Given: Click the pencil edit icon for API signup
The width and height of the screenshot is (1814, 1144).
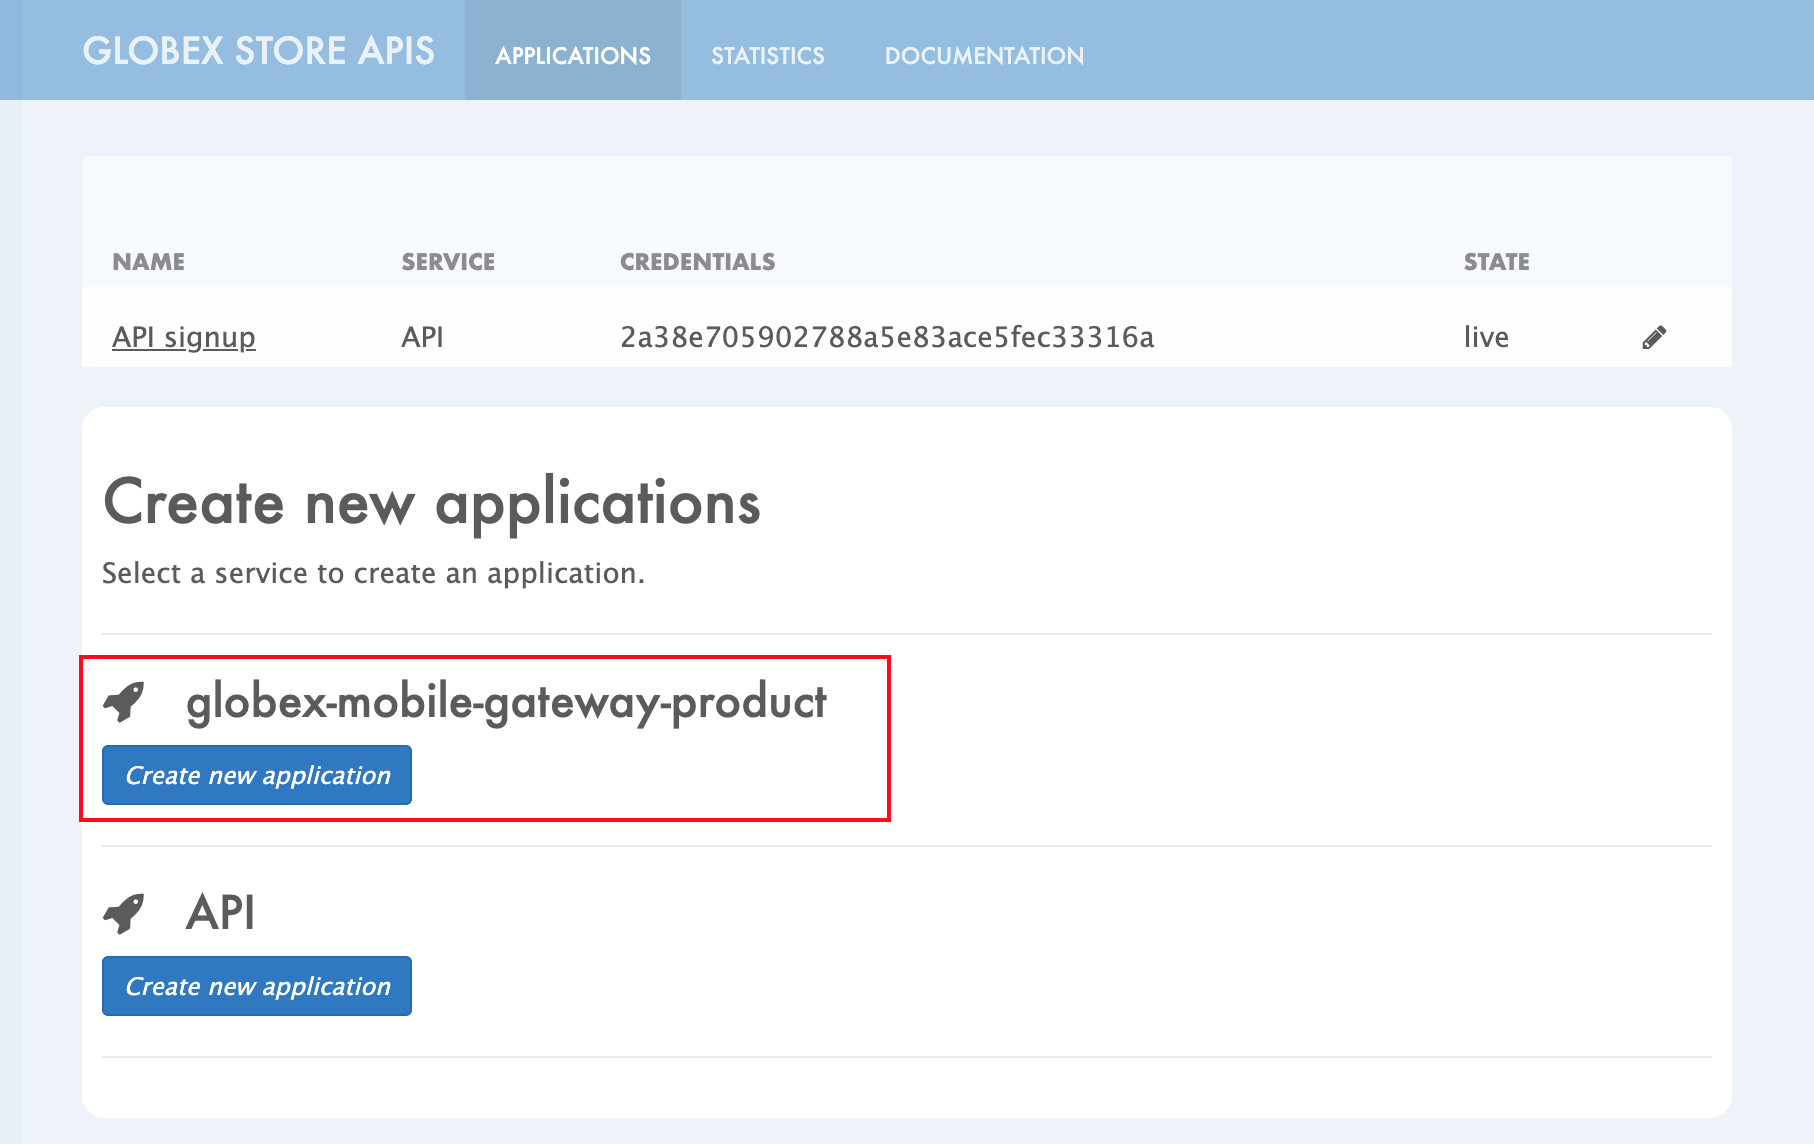Looking at the screenshot, I should tap(1654, 338).
